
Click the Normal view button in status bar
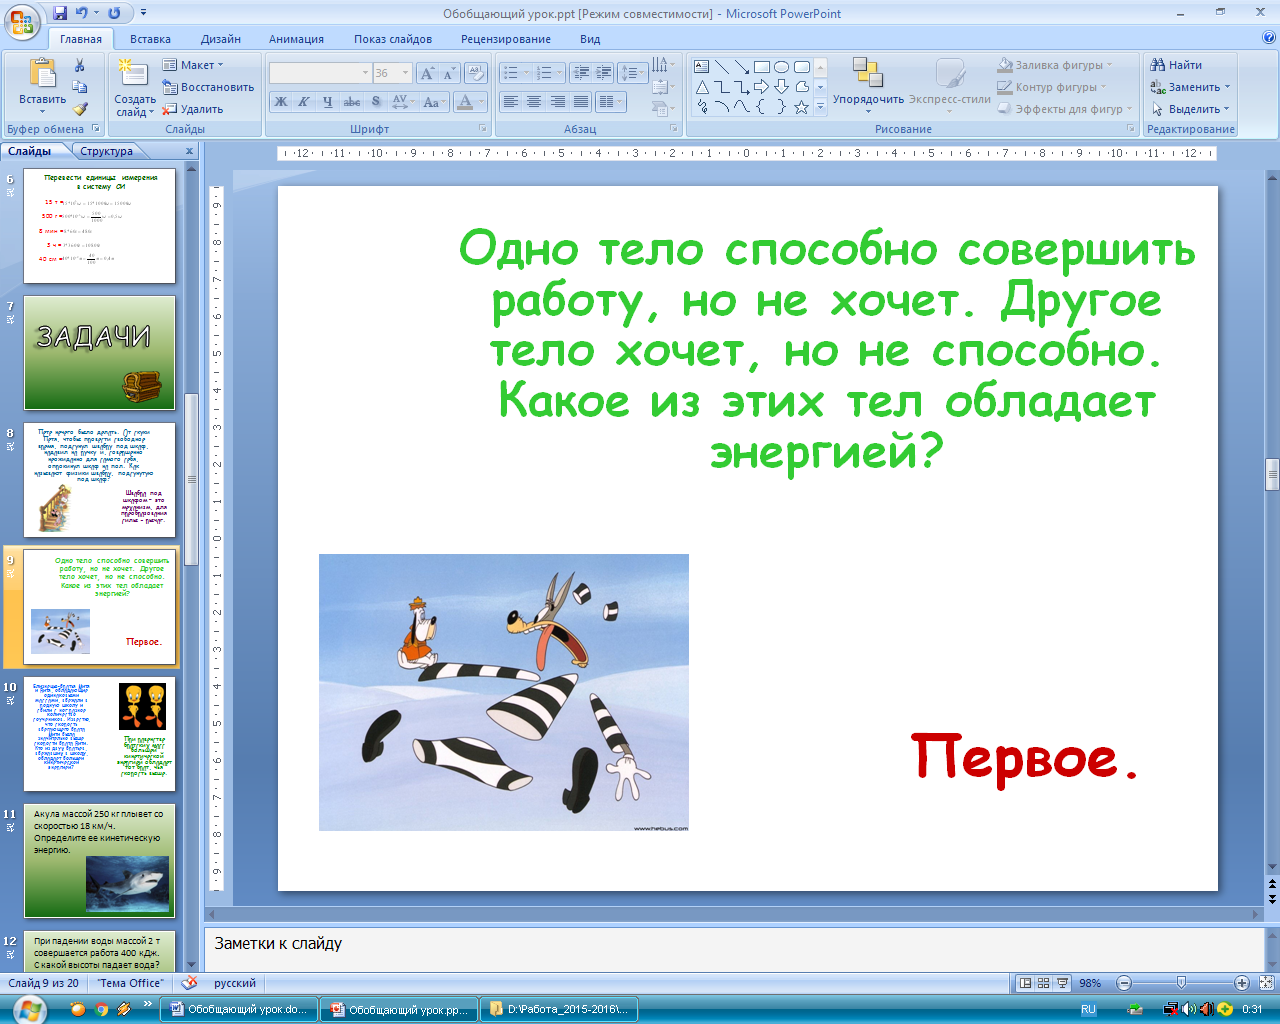tap(1024, 983)
